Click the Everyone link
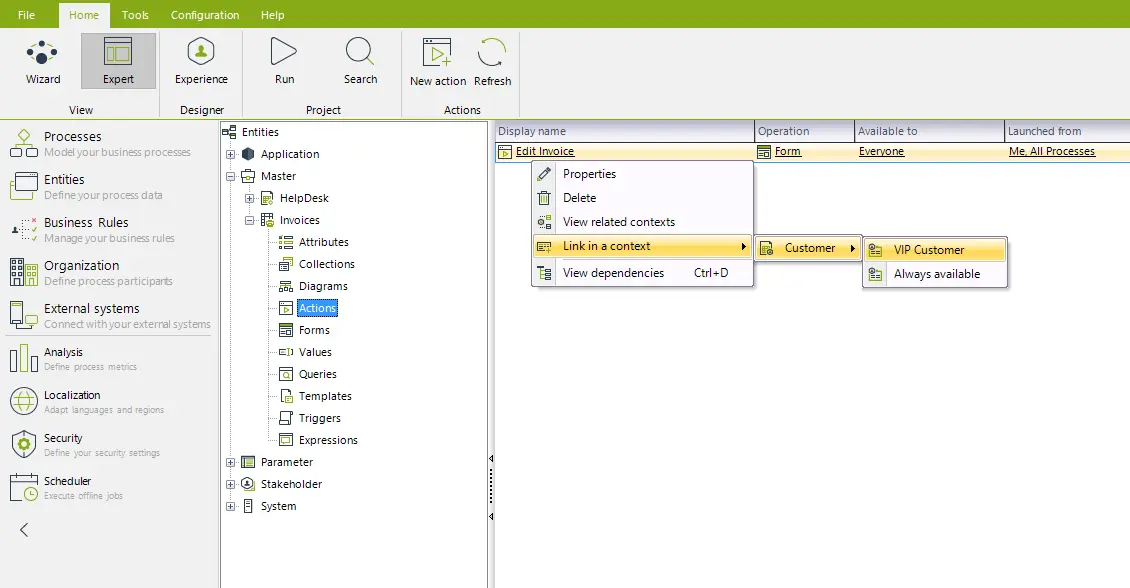Viewport: 1130px width, 588px height. pyautogui.click(x=881, y=151)
